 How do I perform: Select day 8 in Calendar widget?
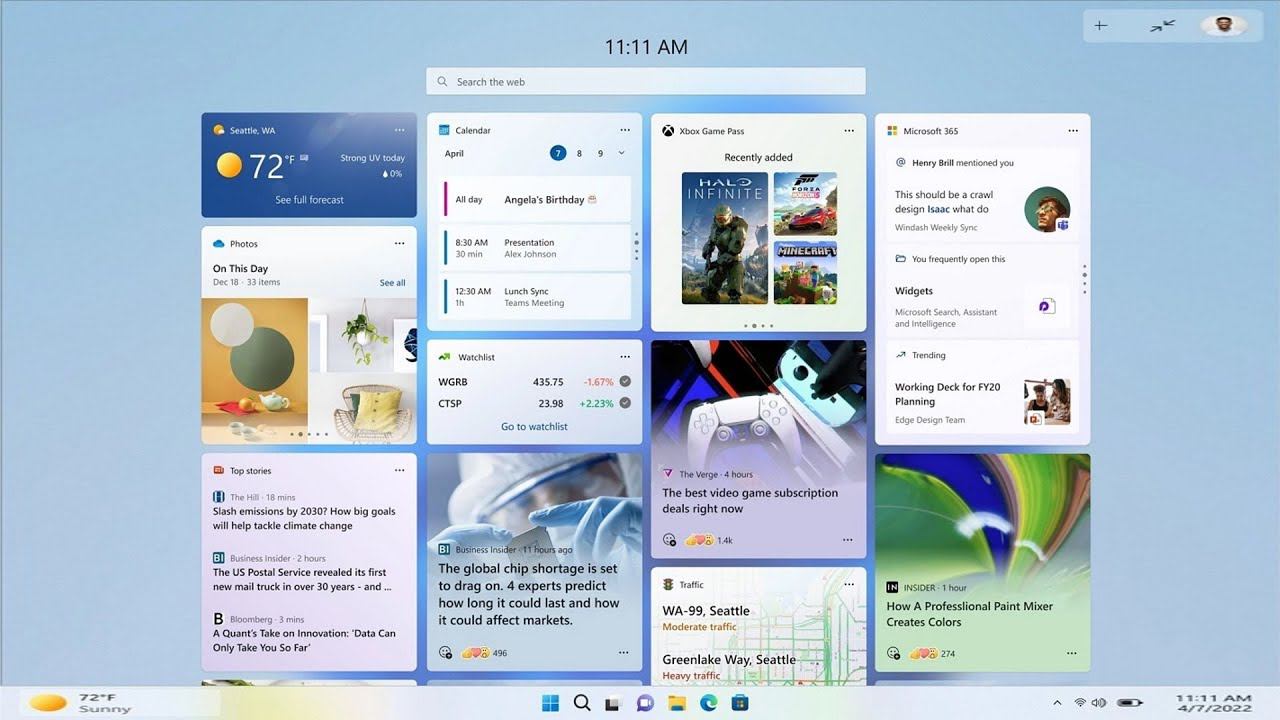579,153
